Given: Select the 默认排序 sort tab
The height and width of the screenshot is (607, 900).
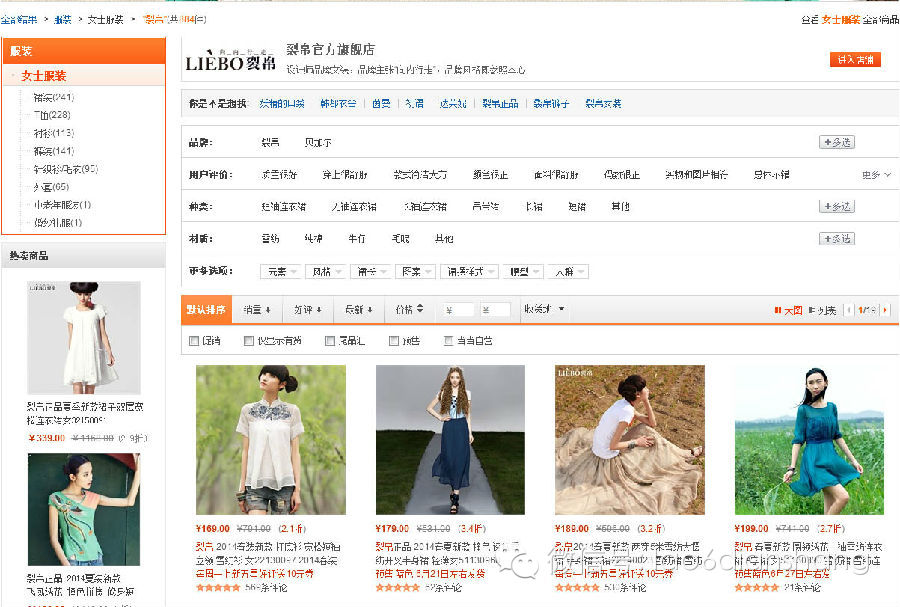Looking at the screenshot, I should [x=206, y=310].
